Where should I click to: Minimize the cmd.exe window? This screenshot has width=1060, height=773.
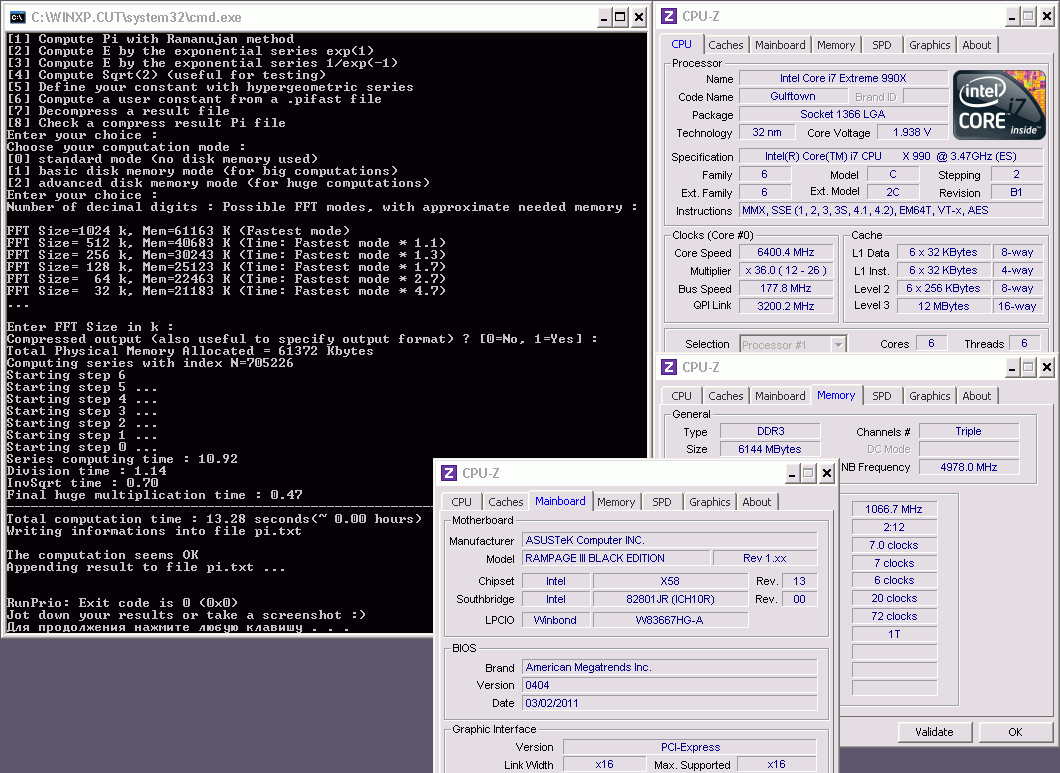pos(604,18)
